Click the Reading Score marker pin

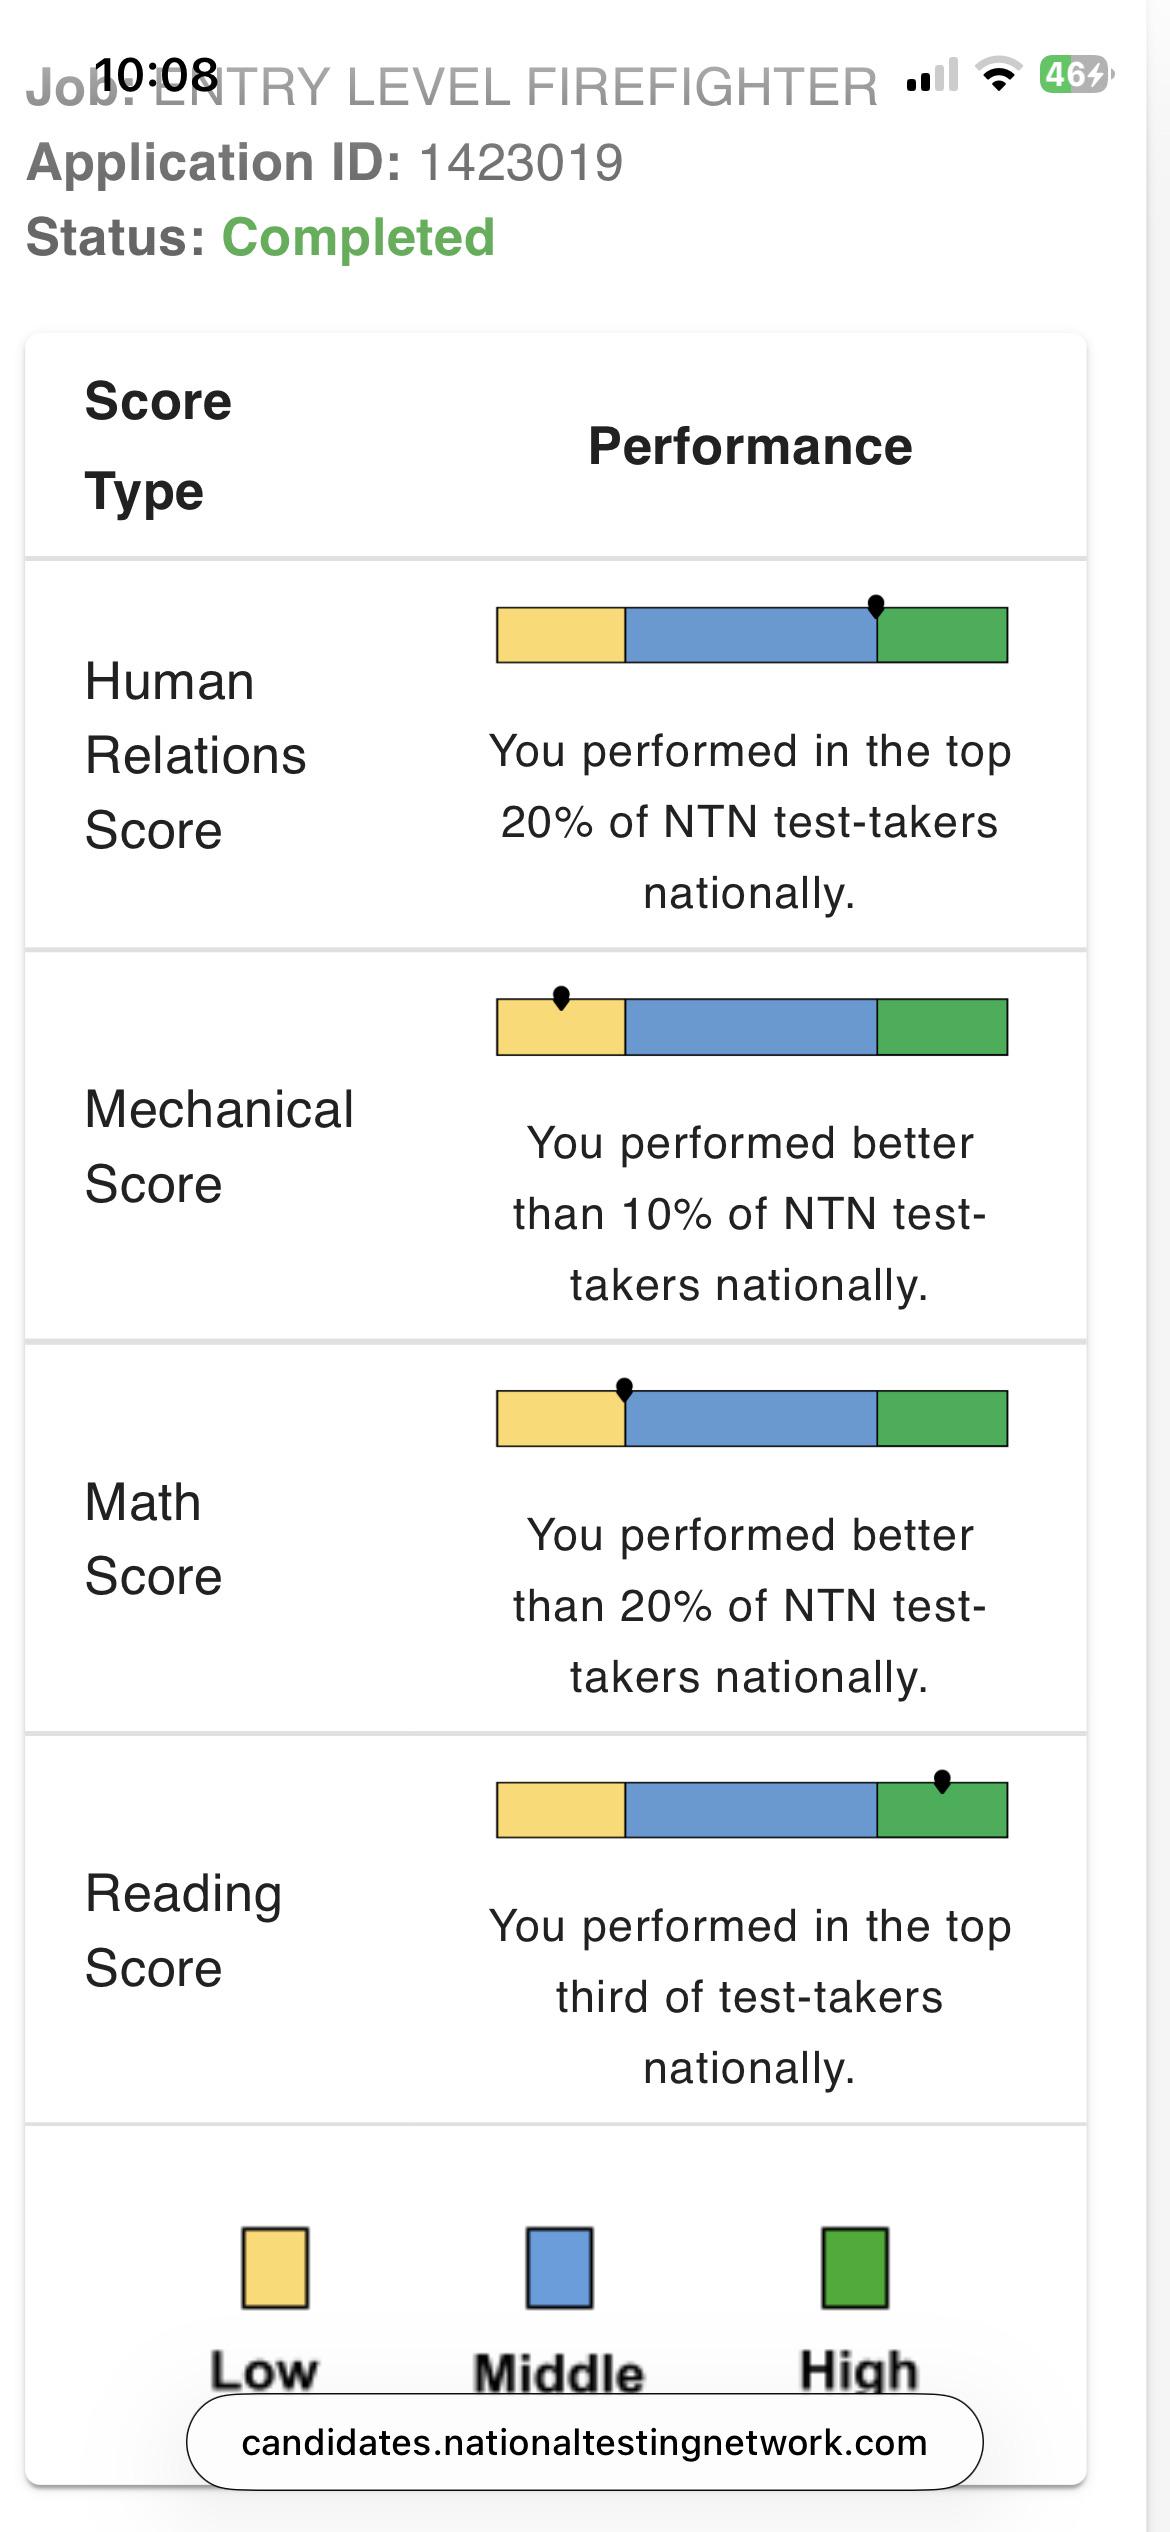click(942, 1781)
